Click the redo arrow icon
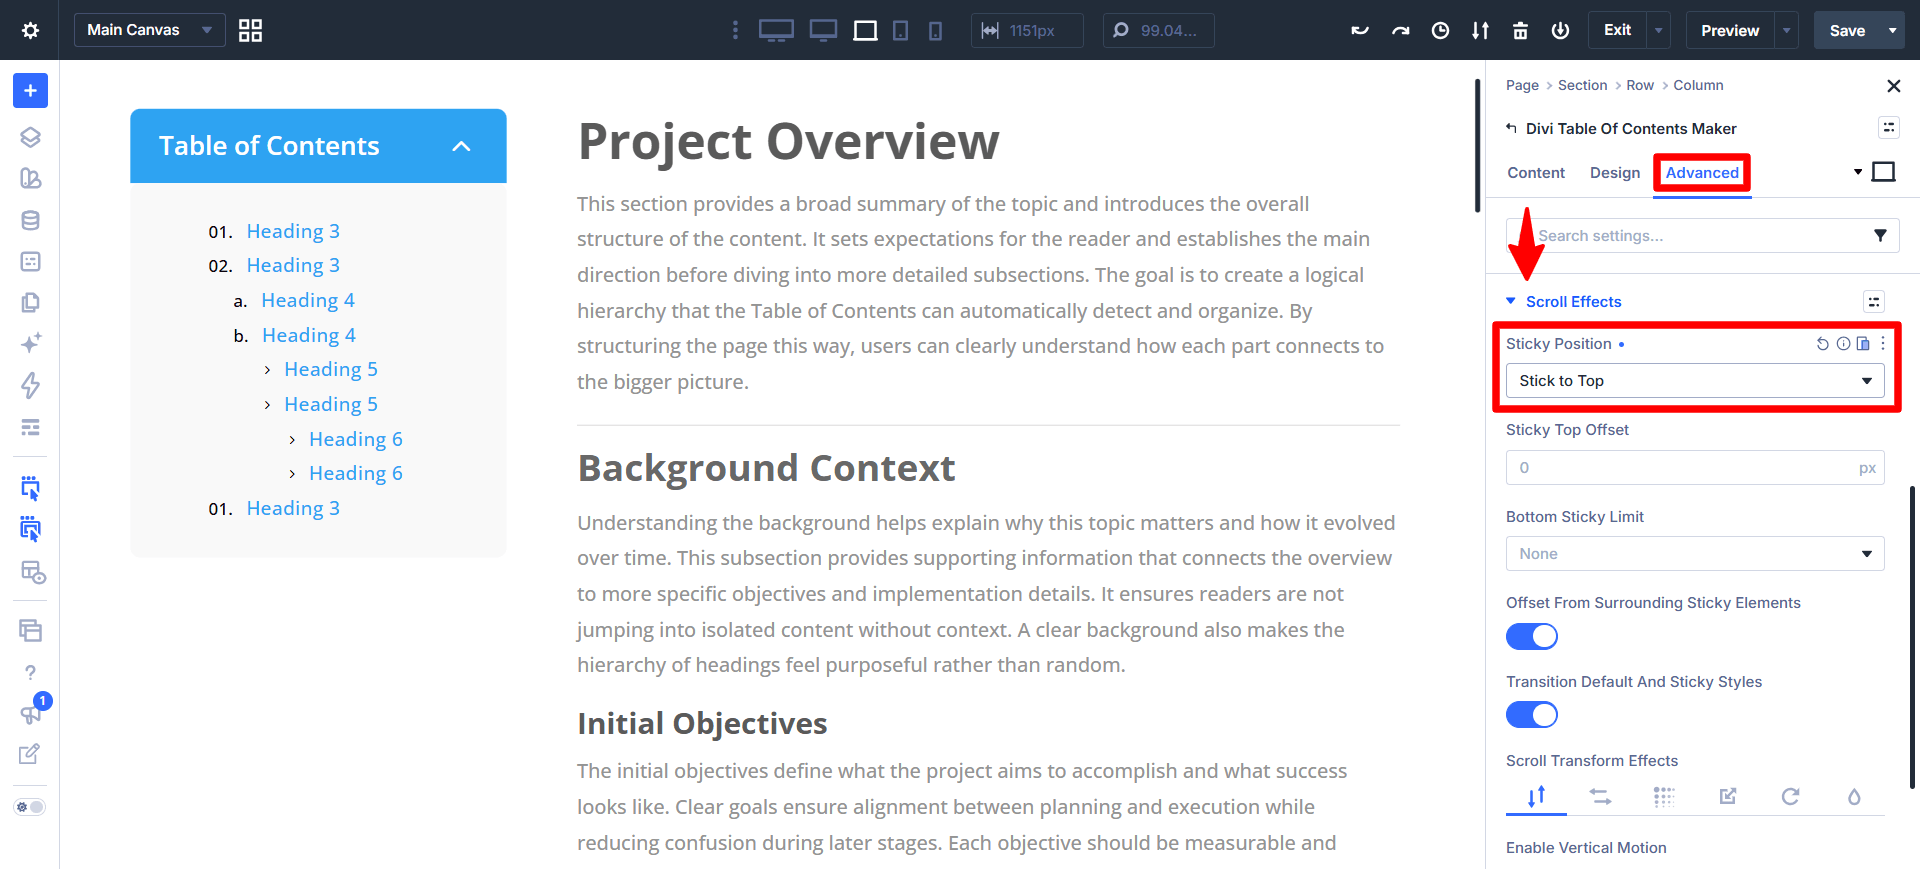The height and width of the screenshot is (869, 1920). pyautogui.click(x=1400, y=30)
